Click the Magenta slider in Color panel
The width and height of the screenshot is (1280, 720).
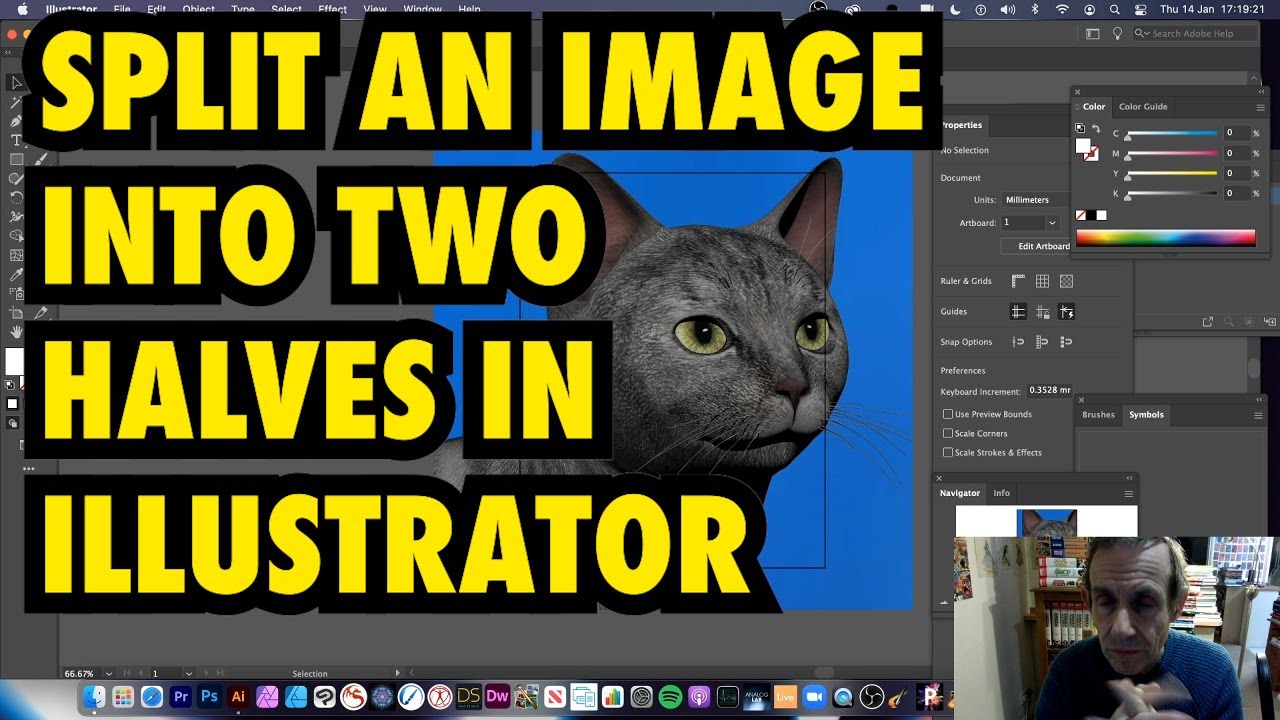[x=1171, y=154]
